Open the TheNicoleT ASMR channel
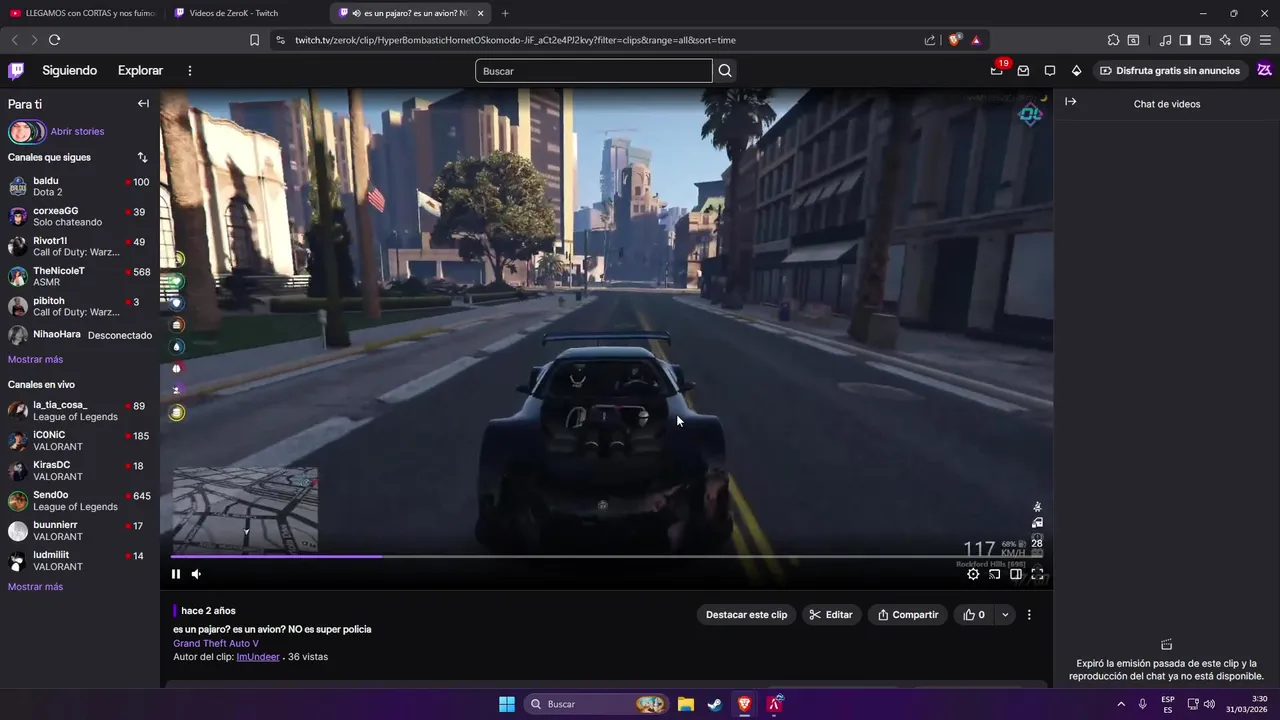The width and height of the screenshot is (1280, 720). 79,276
